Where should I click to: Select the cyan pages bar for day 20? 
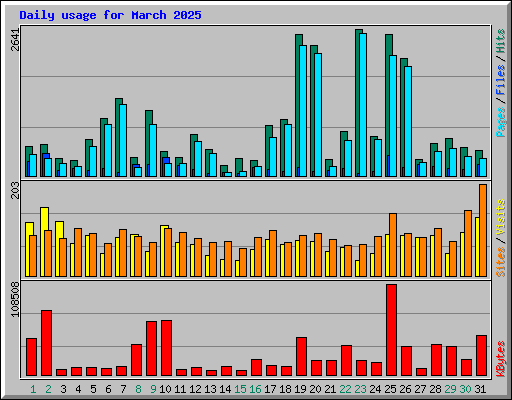[318, 115]
